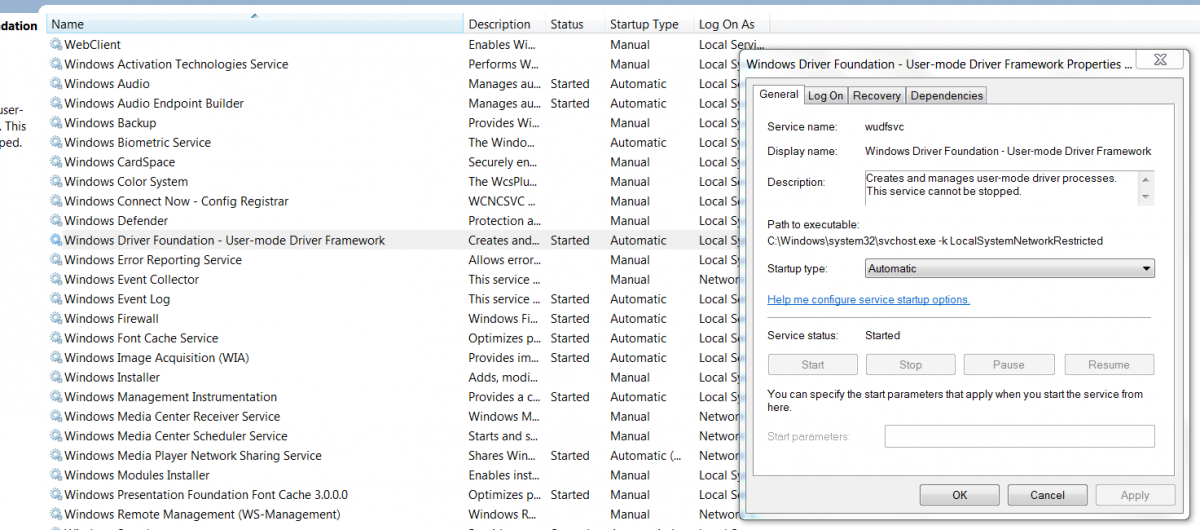Click the disabled Apply button
The height and width of the screenshot is (530, 1200).
tap(1135, 495)
